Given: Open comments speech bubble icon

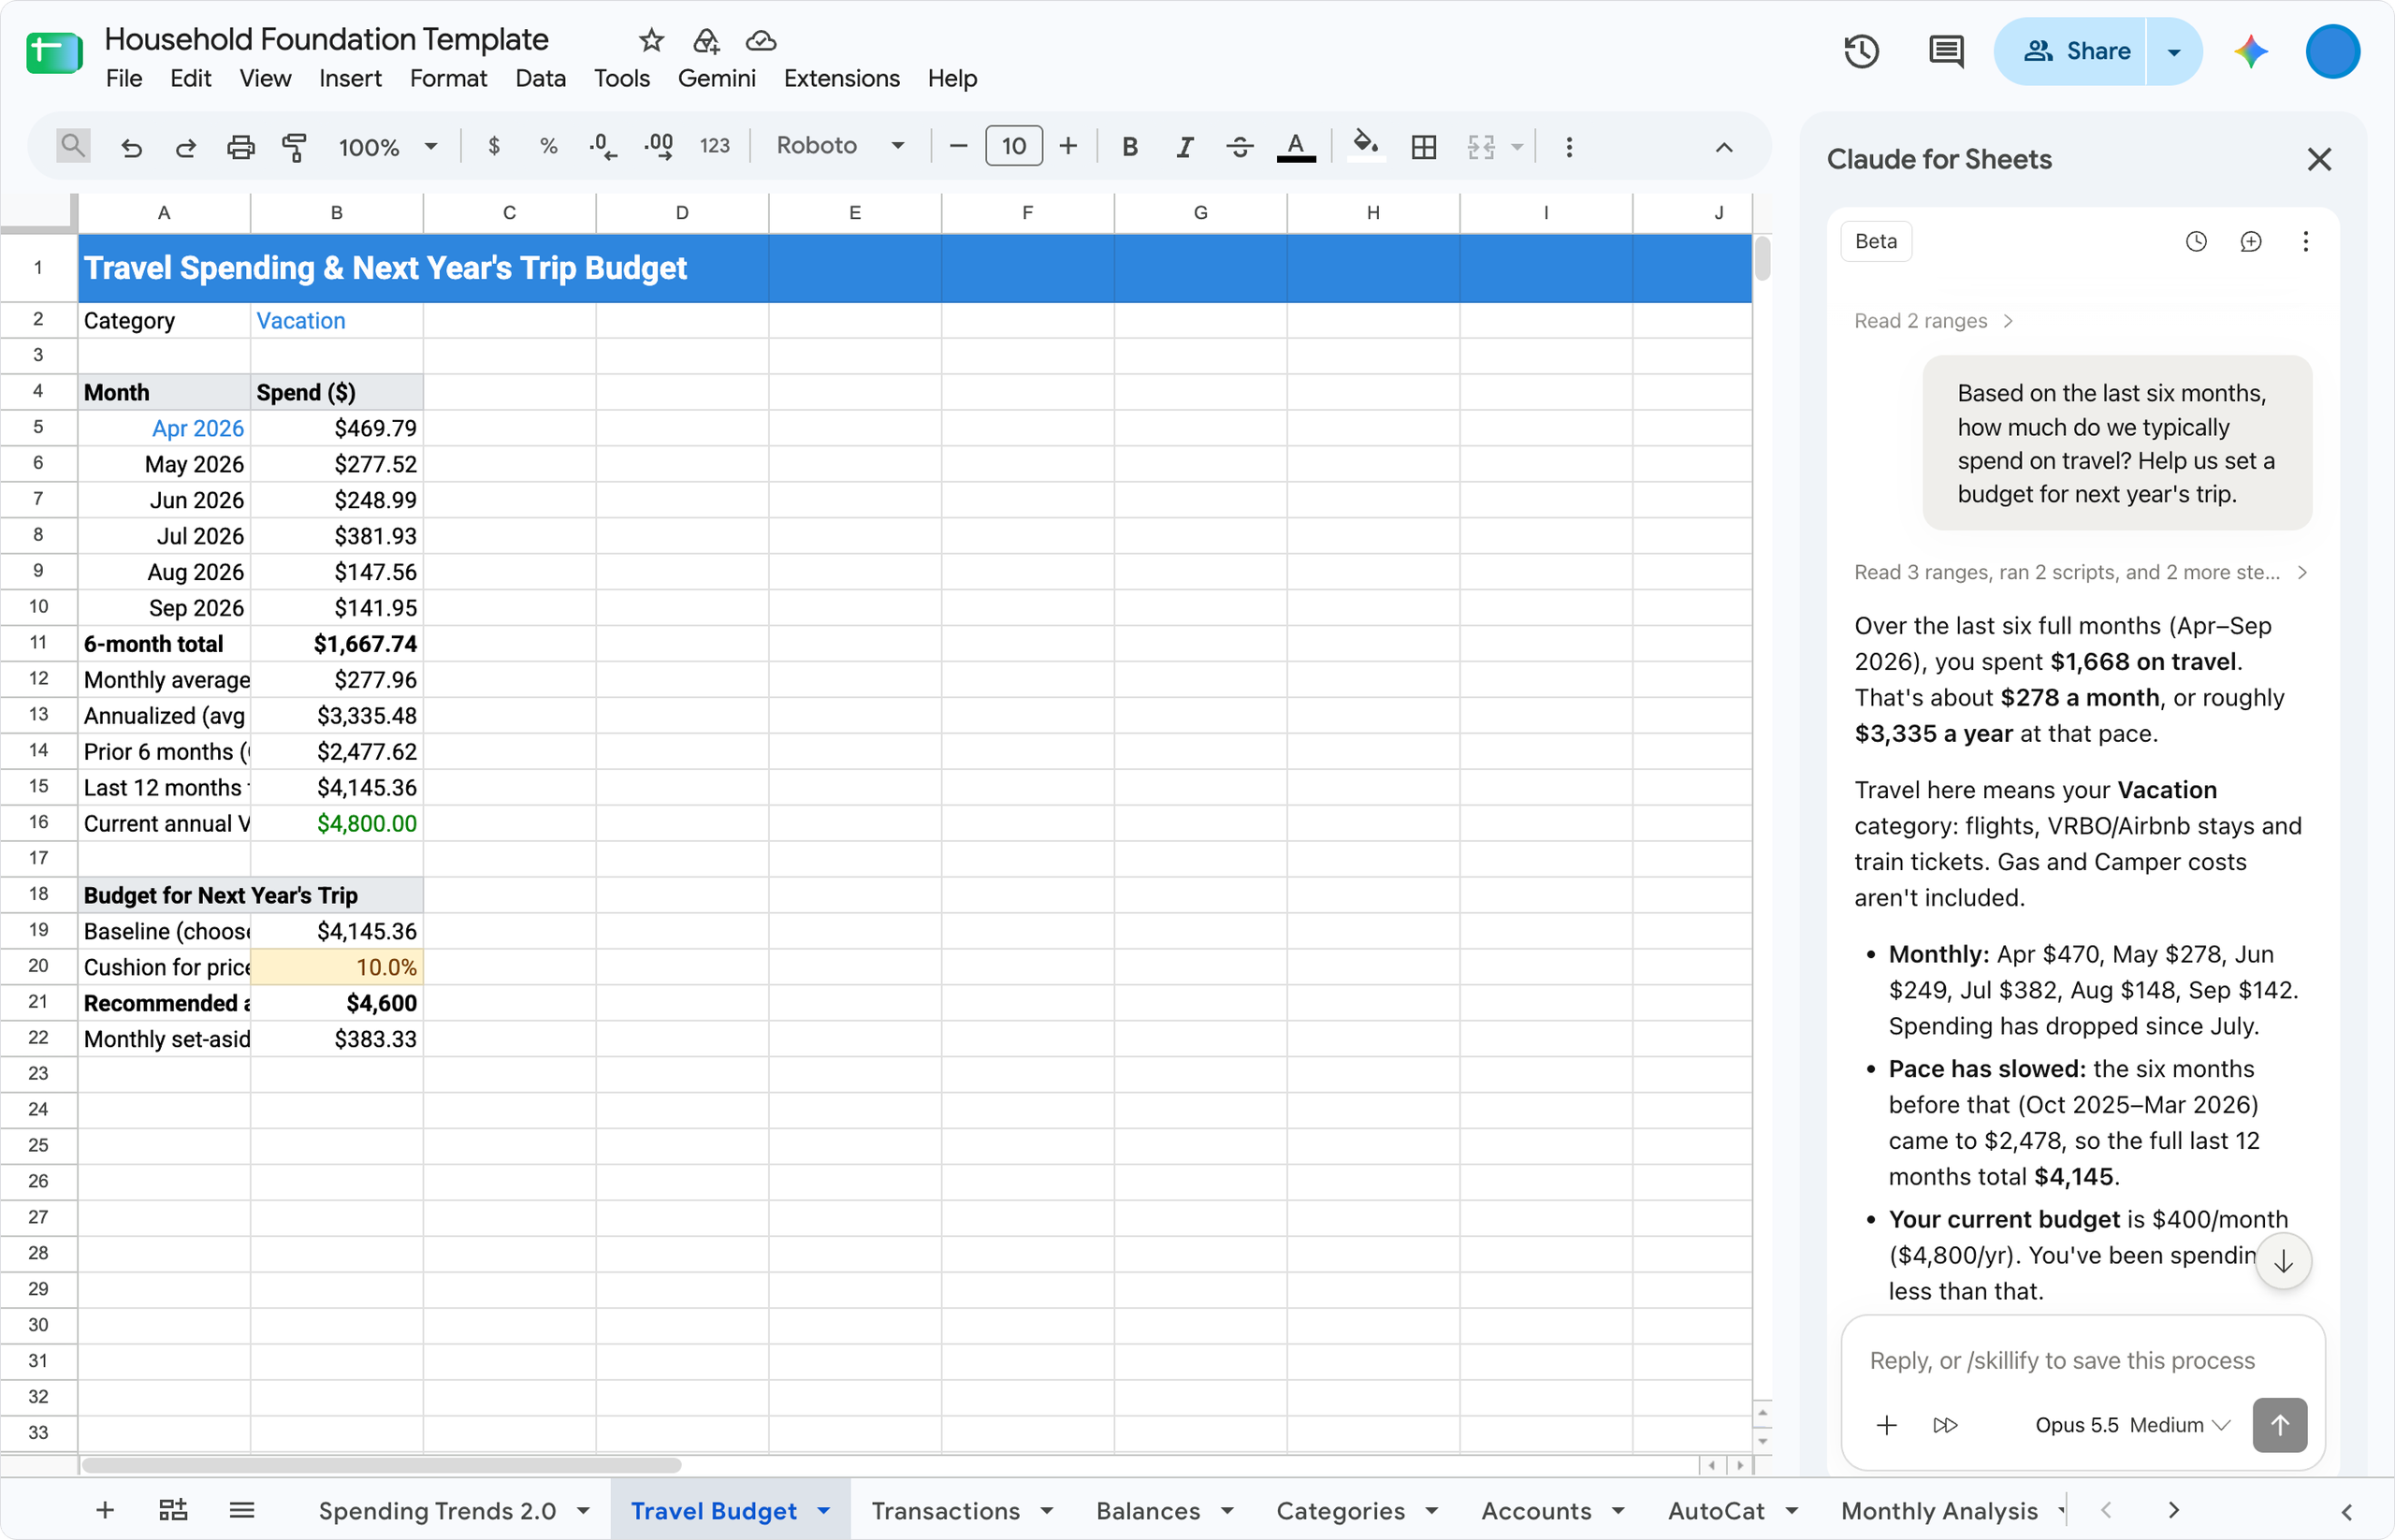Looking at the screenshot, I should (x=1946, y=51).
